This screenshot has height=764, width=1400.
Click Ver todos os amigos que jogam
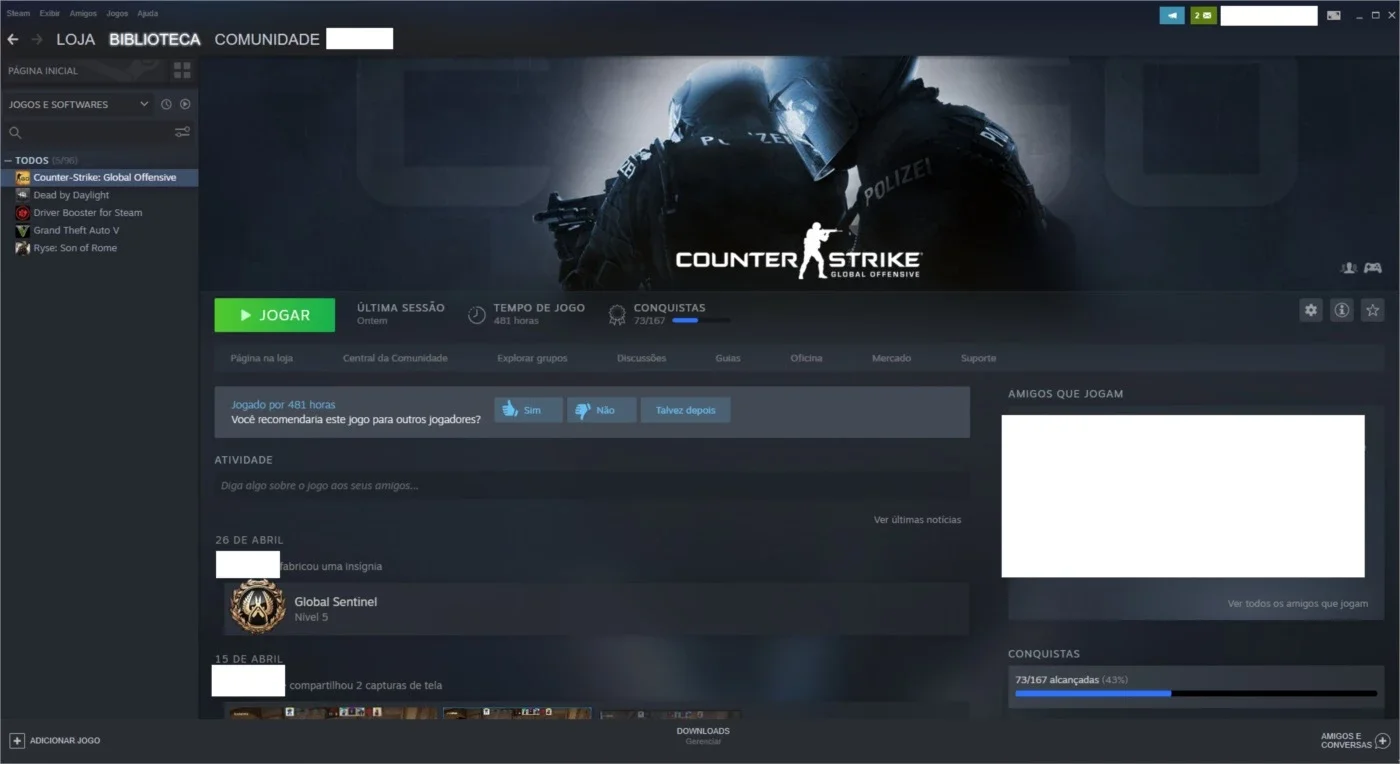(1297, 604)
